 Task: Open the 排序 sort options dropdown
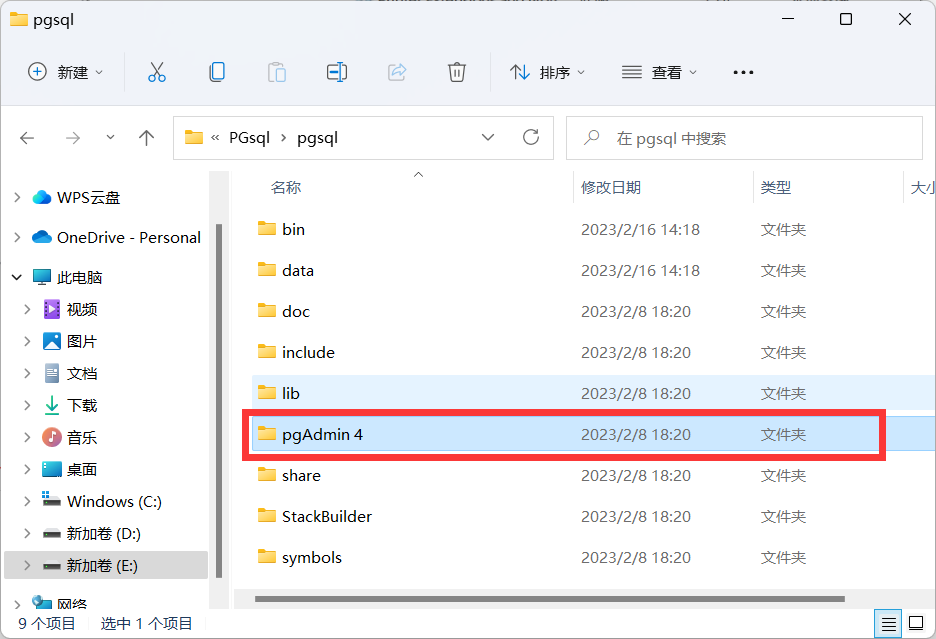click(546, 71)
